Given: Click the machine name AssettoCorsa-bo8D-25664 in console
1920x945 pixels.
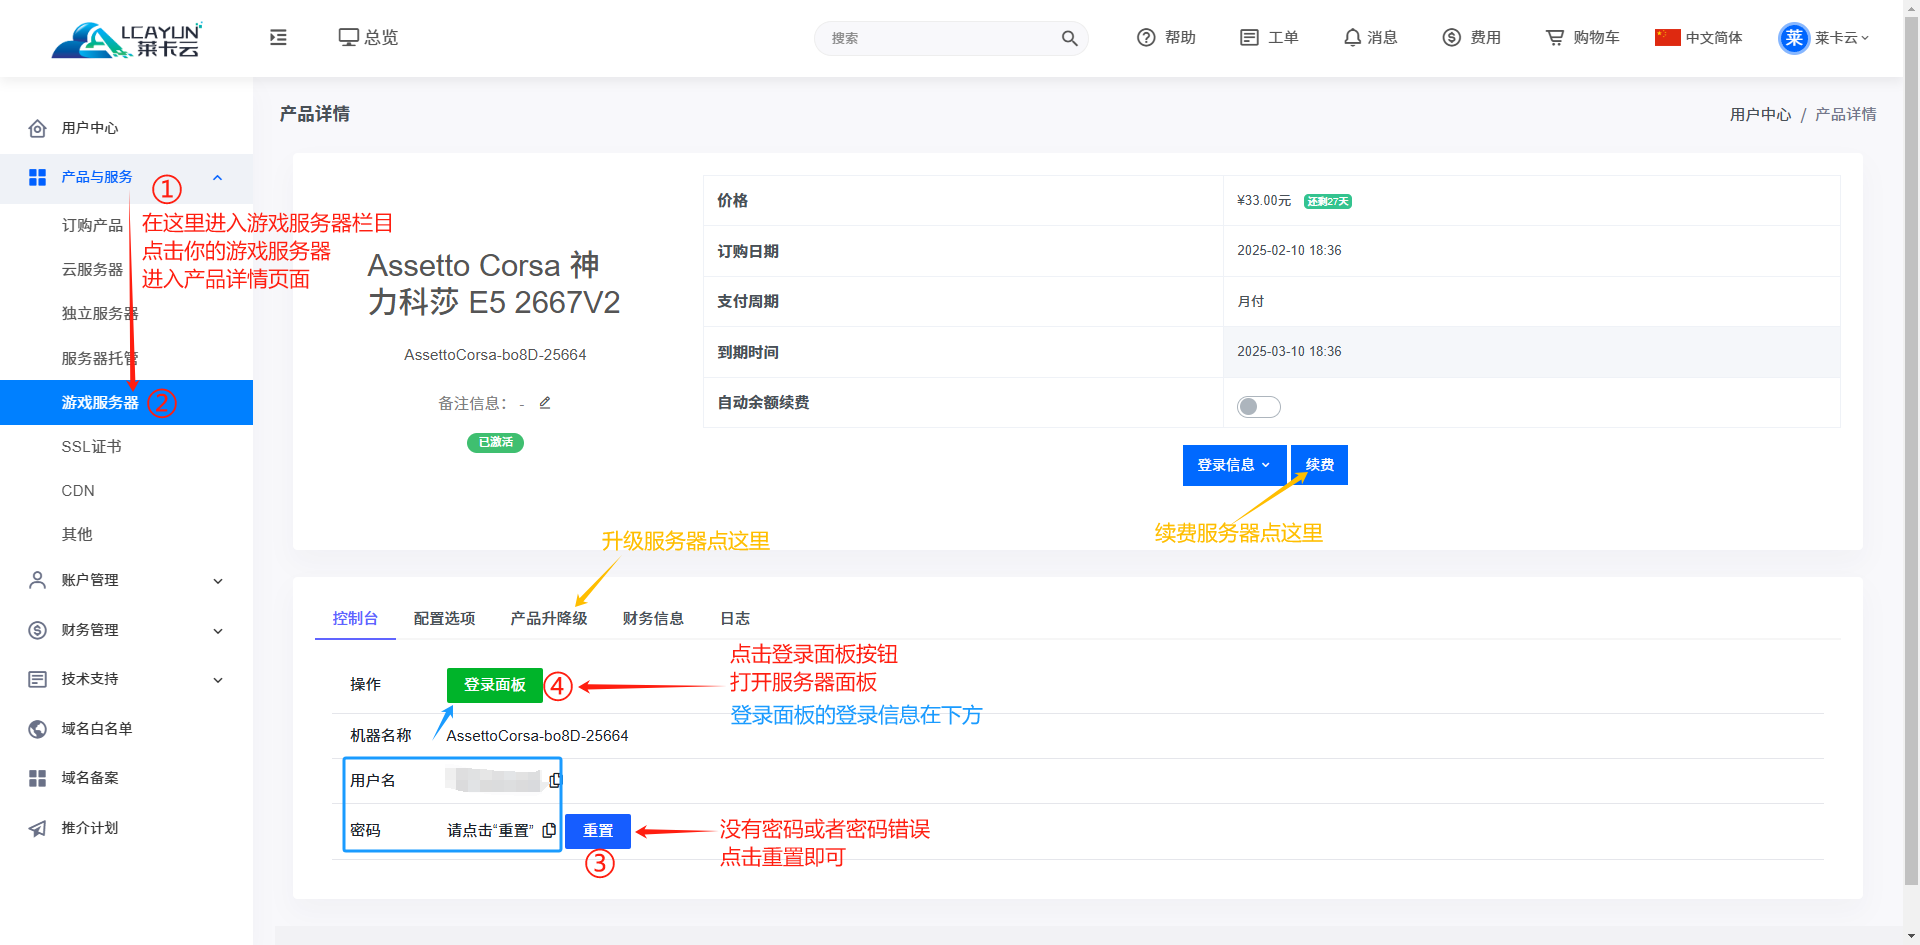Looking at the screenshot, I should pyautogui.click(x=537, y=736).
